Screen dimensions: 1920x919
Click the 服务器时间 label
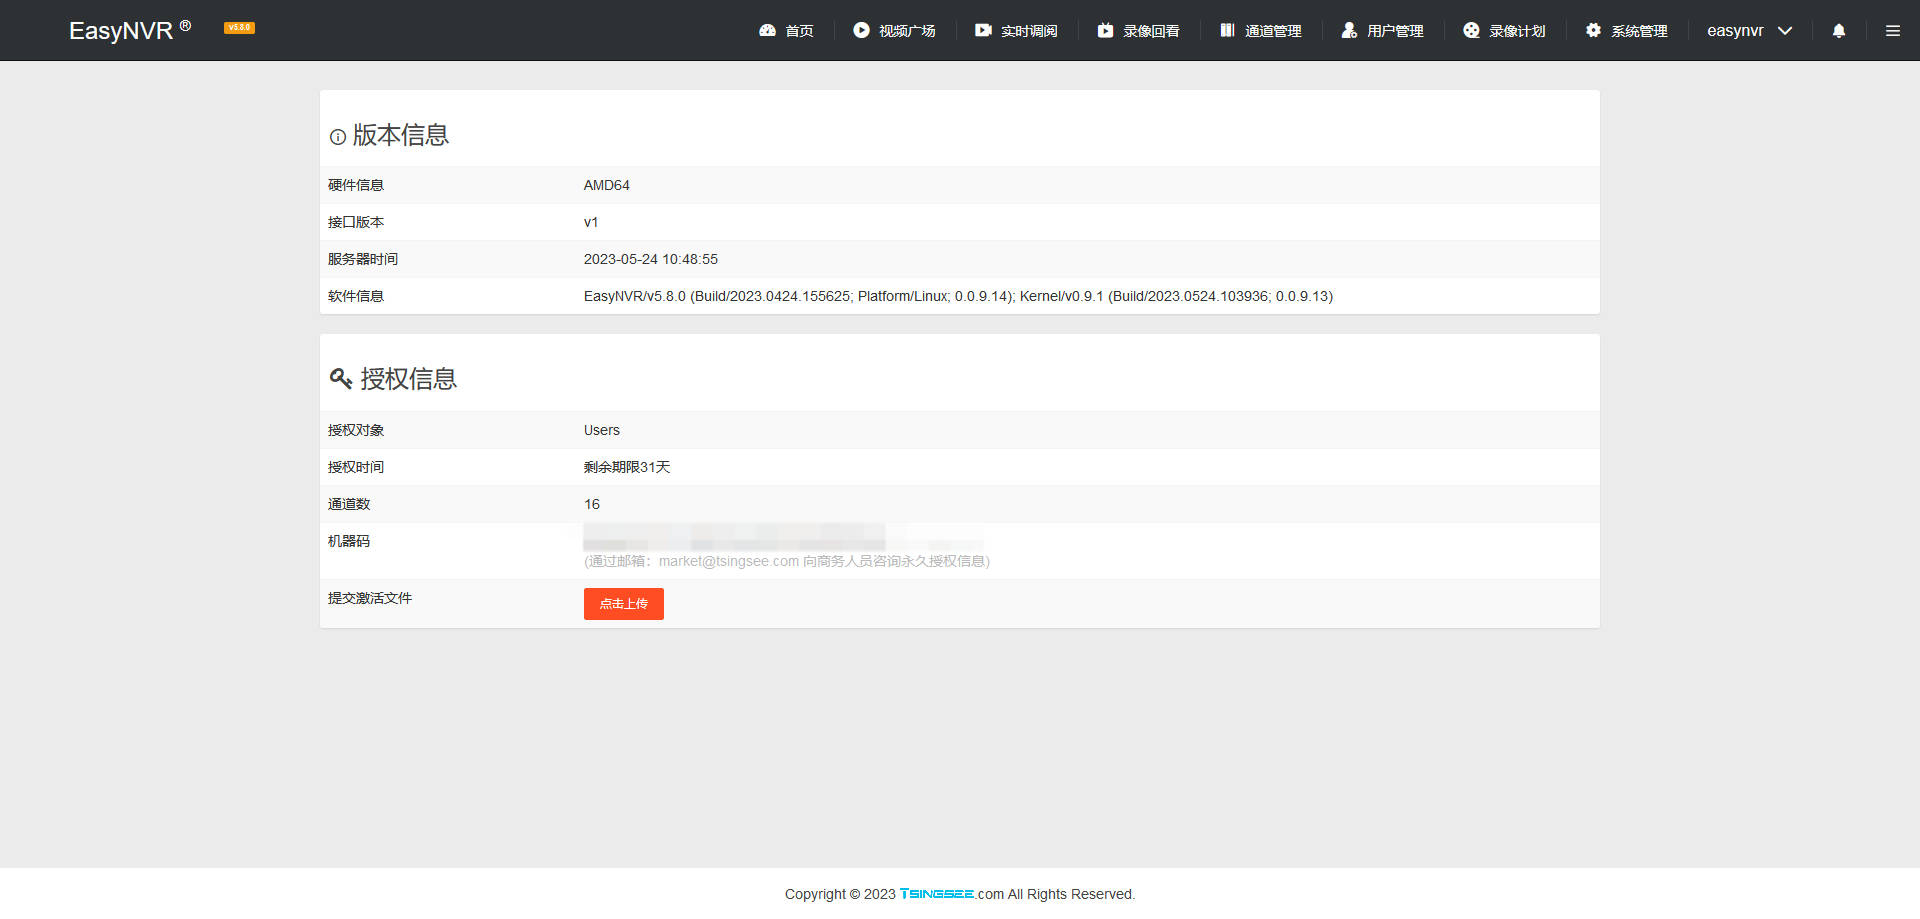pyautogui.click(x=363, y=259)
